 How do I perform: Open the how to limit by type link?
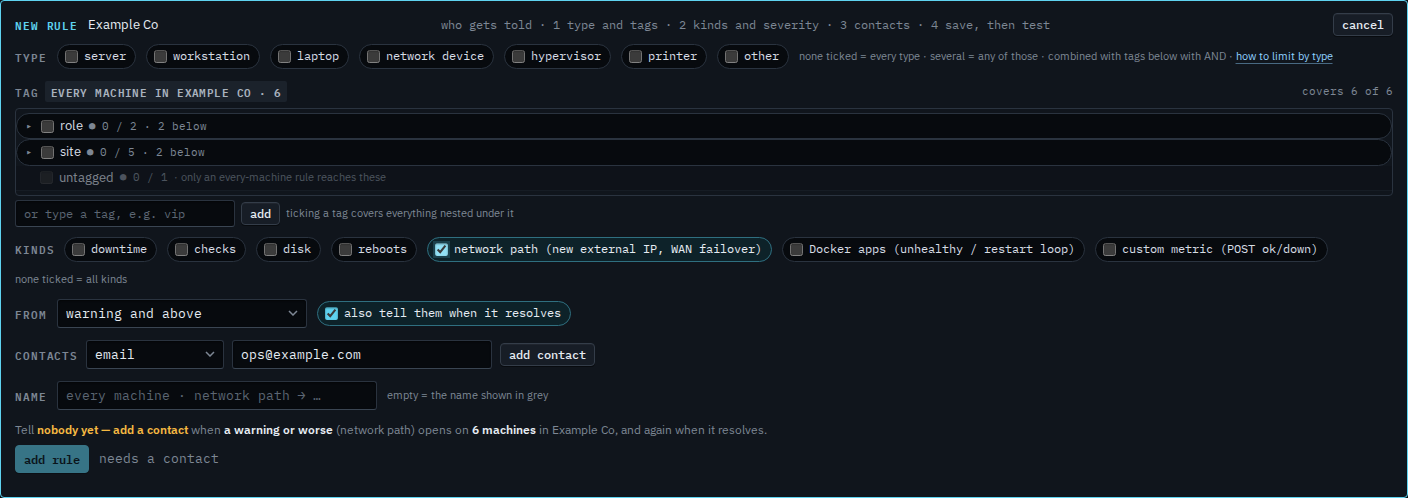point(1284,57)
